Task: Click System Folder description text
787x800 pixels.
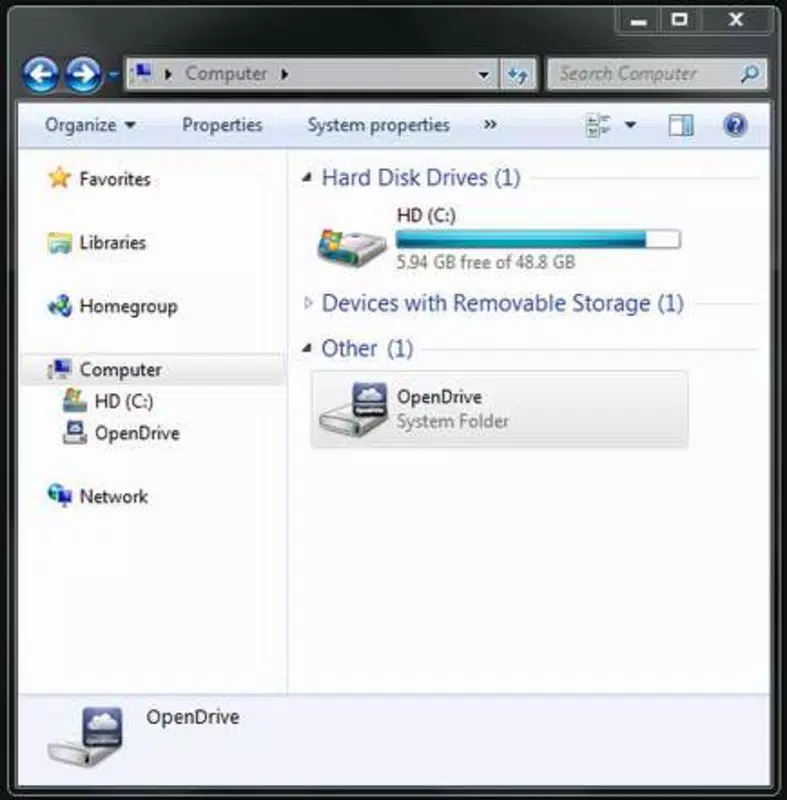Action: [452, 421]
